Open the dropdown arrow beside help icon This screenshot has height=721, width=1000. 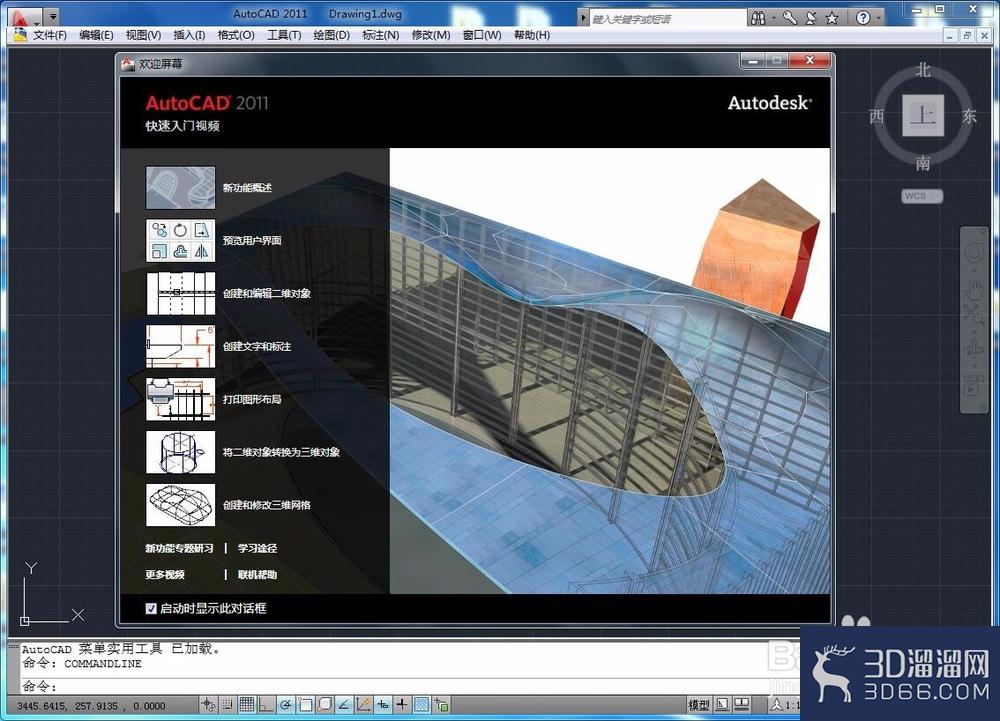(x=879, y=18)
